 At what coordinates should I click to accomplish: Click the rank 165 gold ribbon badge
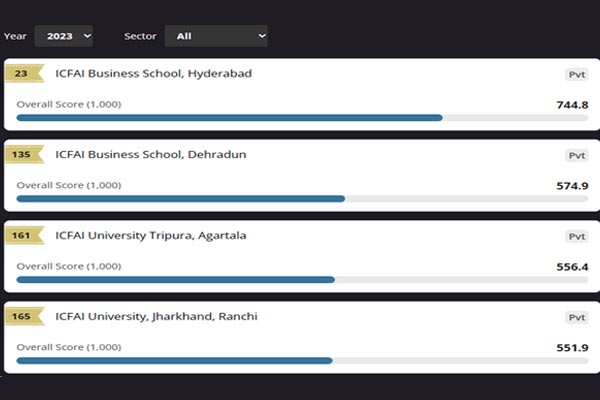(x=24, y=316)
